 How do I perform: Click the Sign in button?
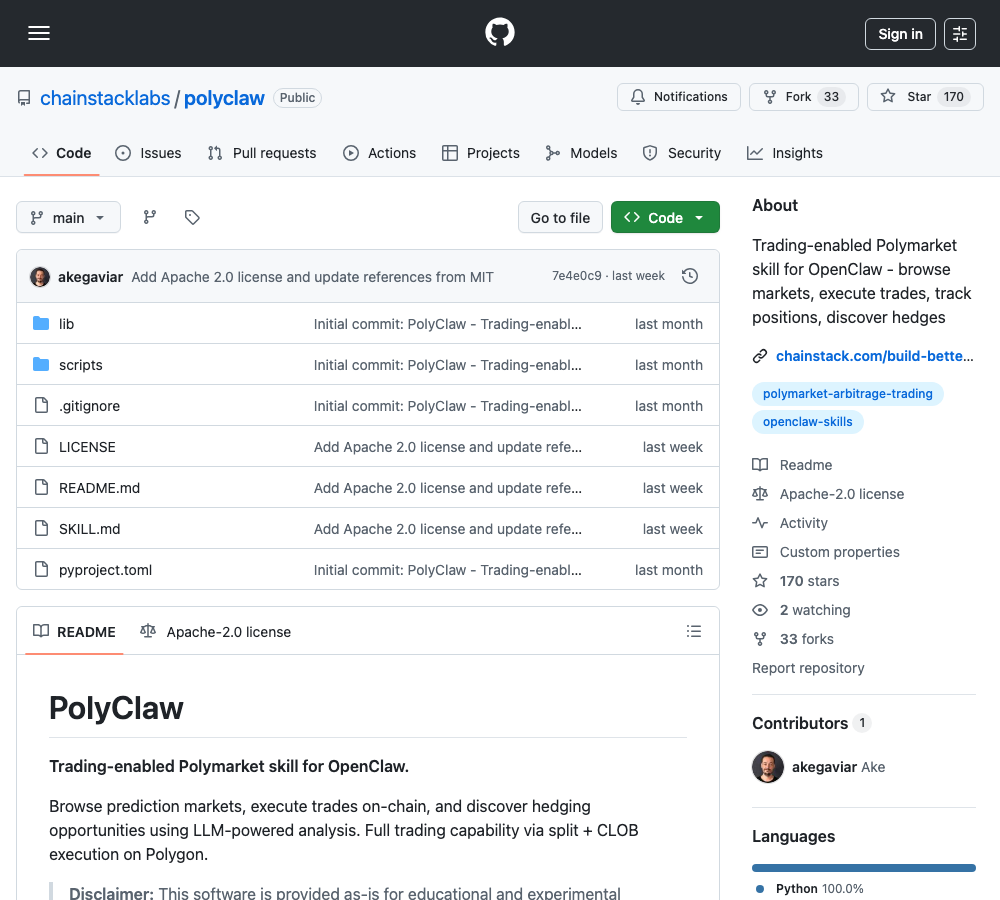pos(899,33)
